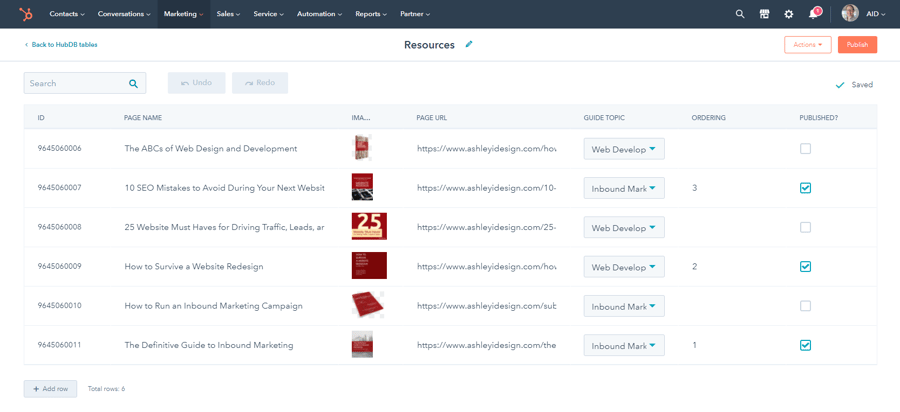900x412 pixels.
Task: Check Published for ABCs of Web Design
Action: coord(805,149)
